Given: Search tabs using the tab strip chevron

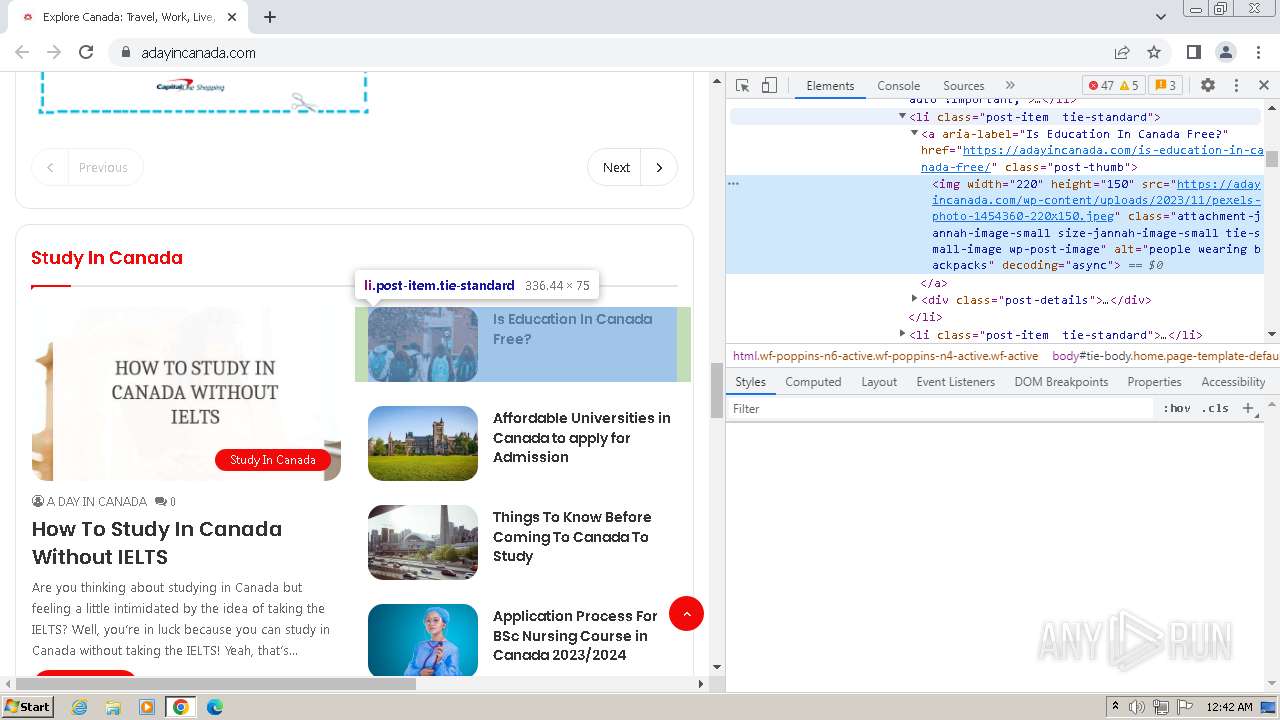Looking at the screenshot, I should [1160, 17].
